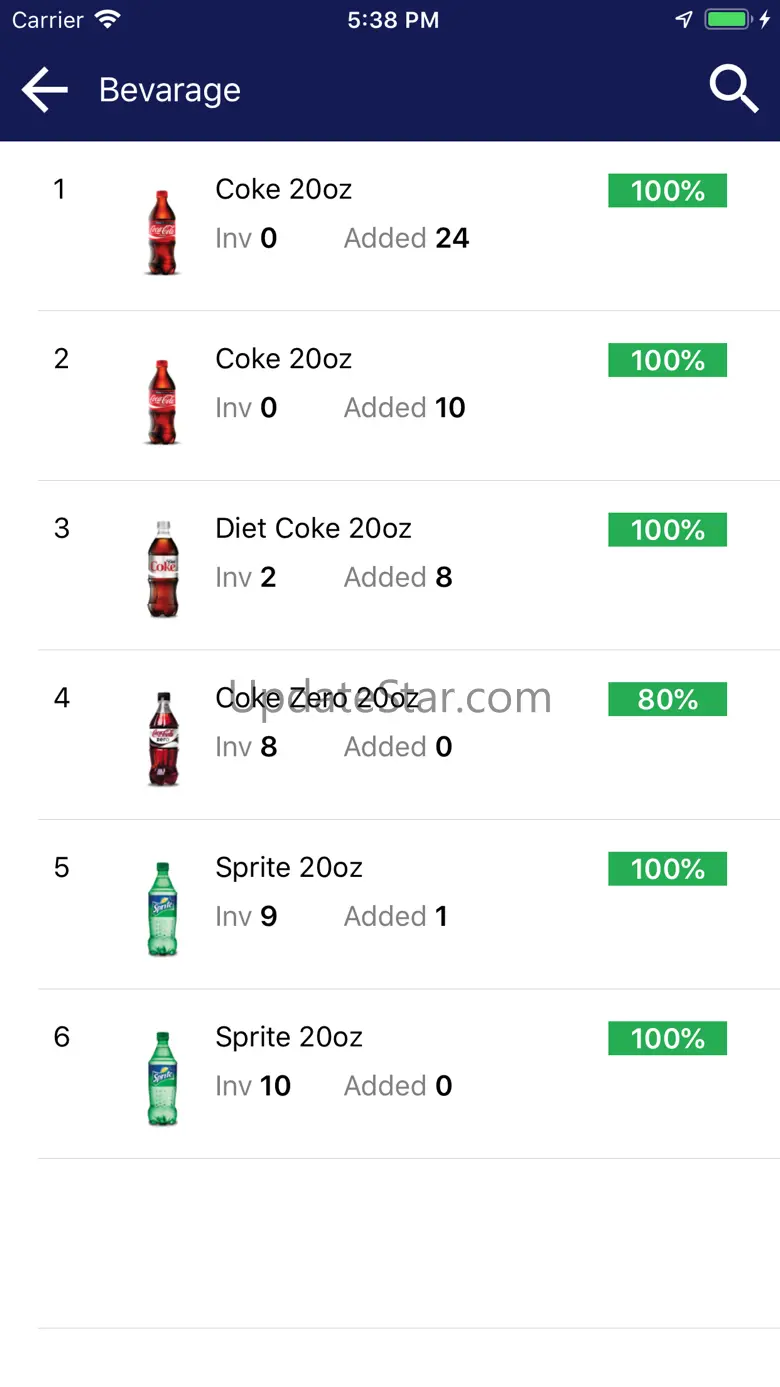Tap the Coke bottle image in row 1
Image resolution: width=780 pixels, height=1387 pixels.
click(162, 232)
